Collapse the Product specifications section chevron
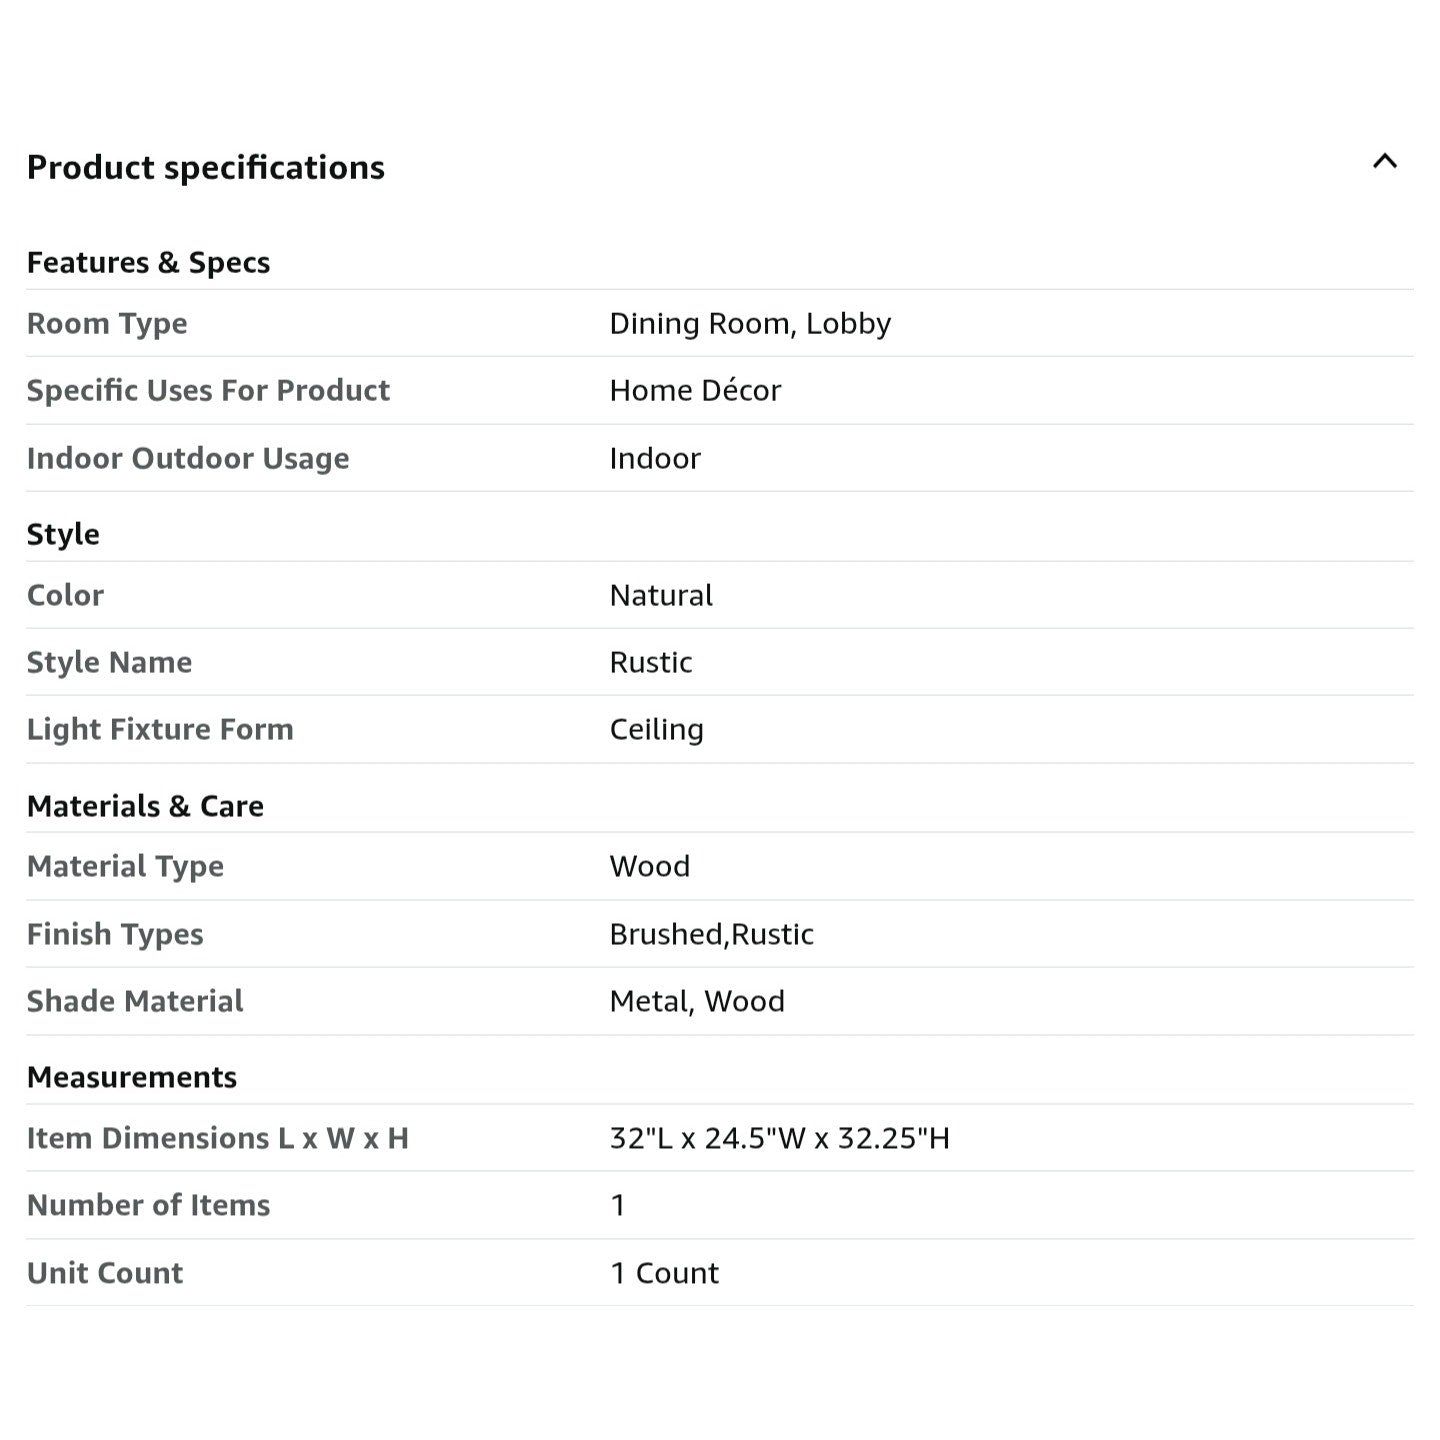This screenshot has height=1440, width=1440. (x=1384, y=161)
